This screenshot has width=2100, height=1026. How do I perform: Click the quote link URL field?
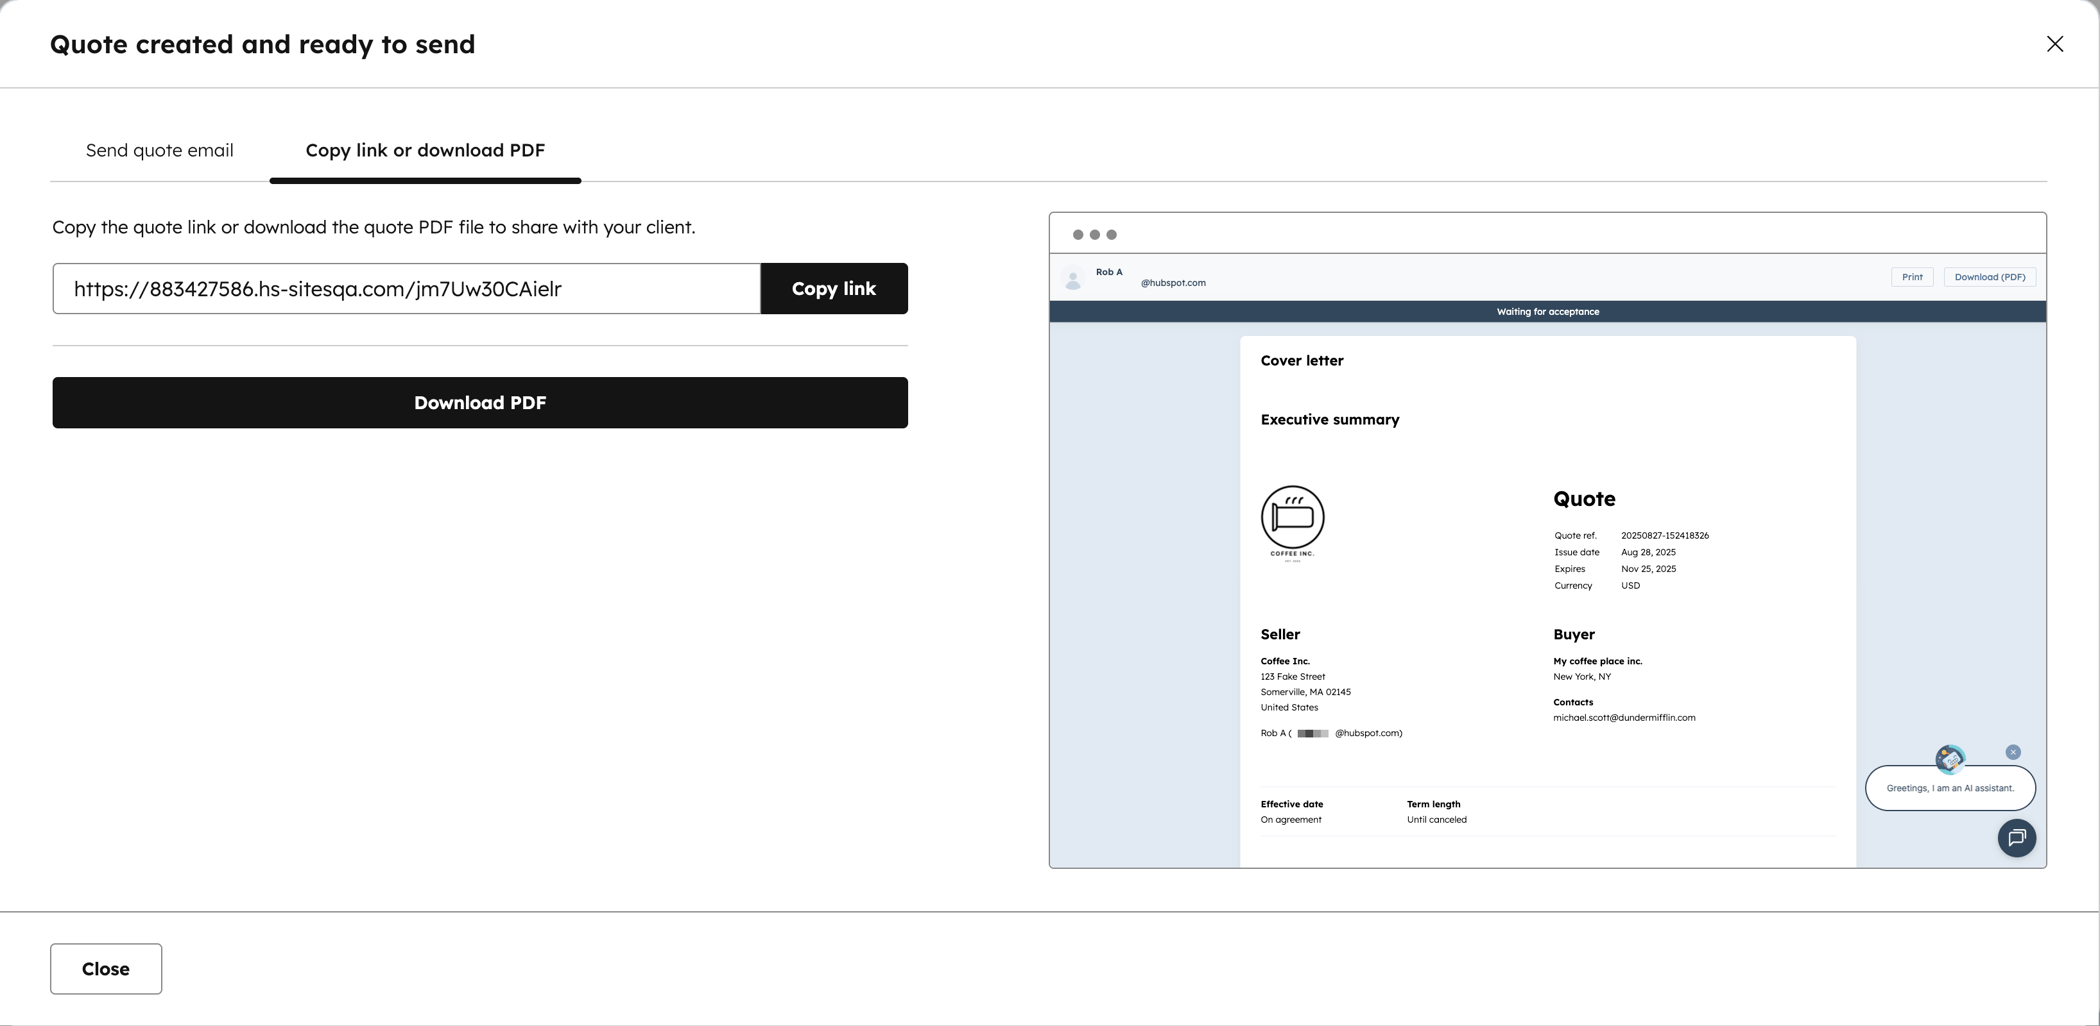click(x=407, y=289)
